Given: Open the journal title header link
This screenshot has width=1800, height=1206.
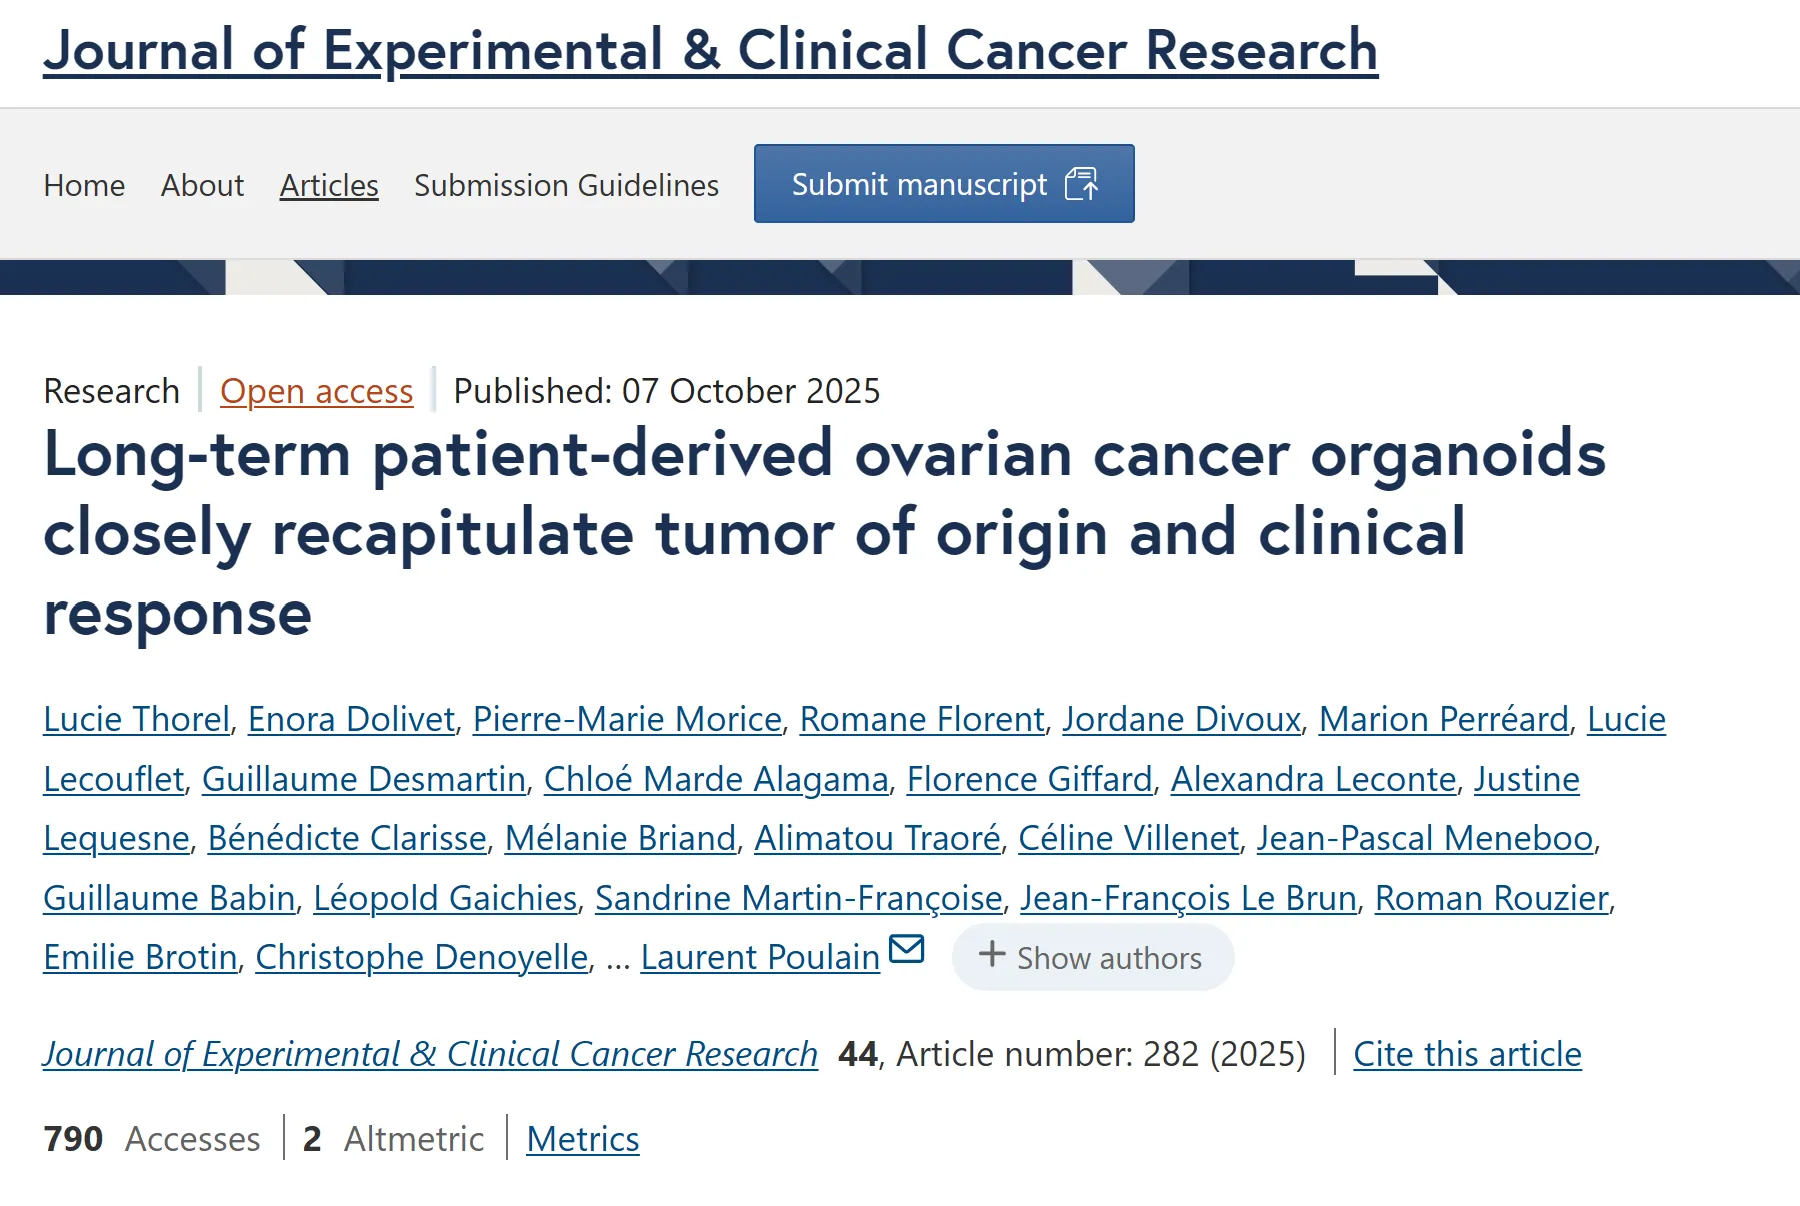Looking at the screenshot, I should point(710,50).
